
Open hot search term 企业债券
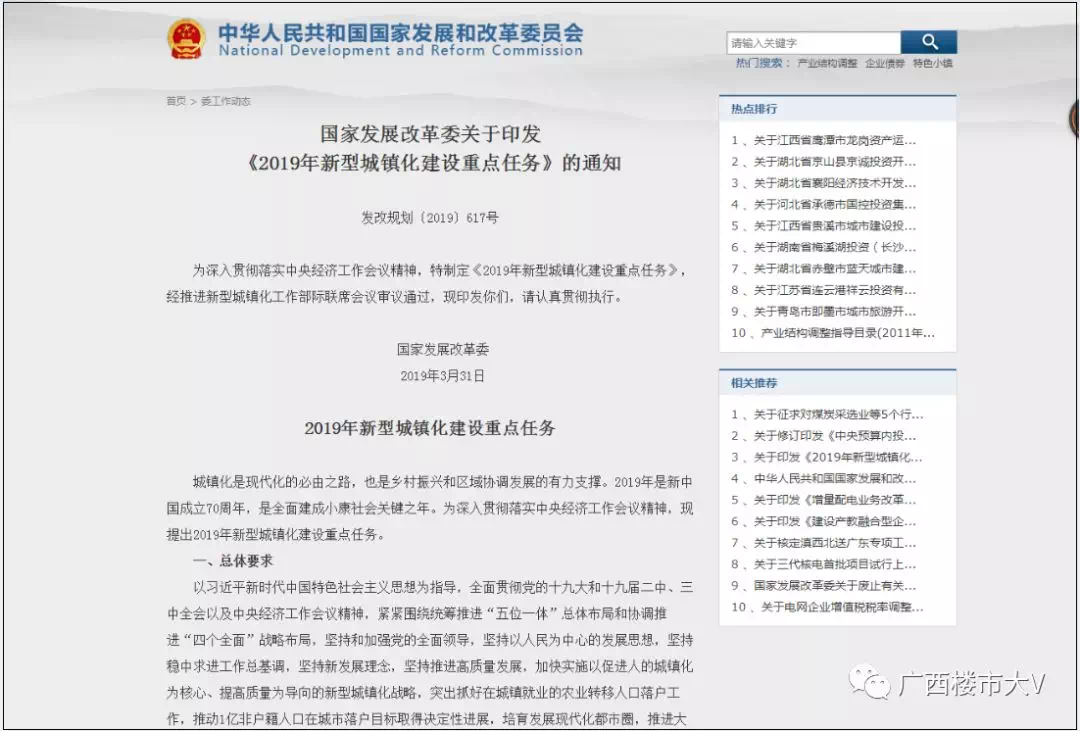[x=884, y=63]
